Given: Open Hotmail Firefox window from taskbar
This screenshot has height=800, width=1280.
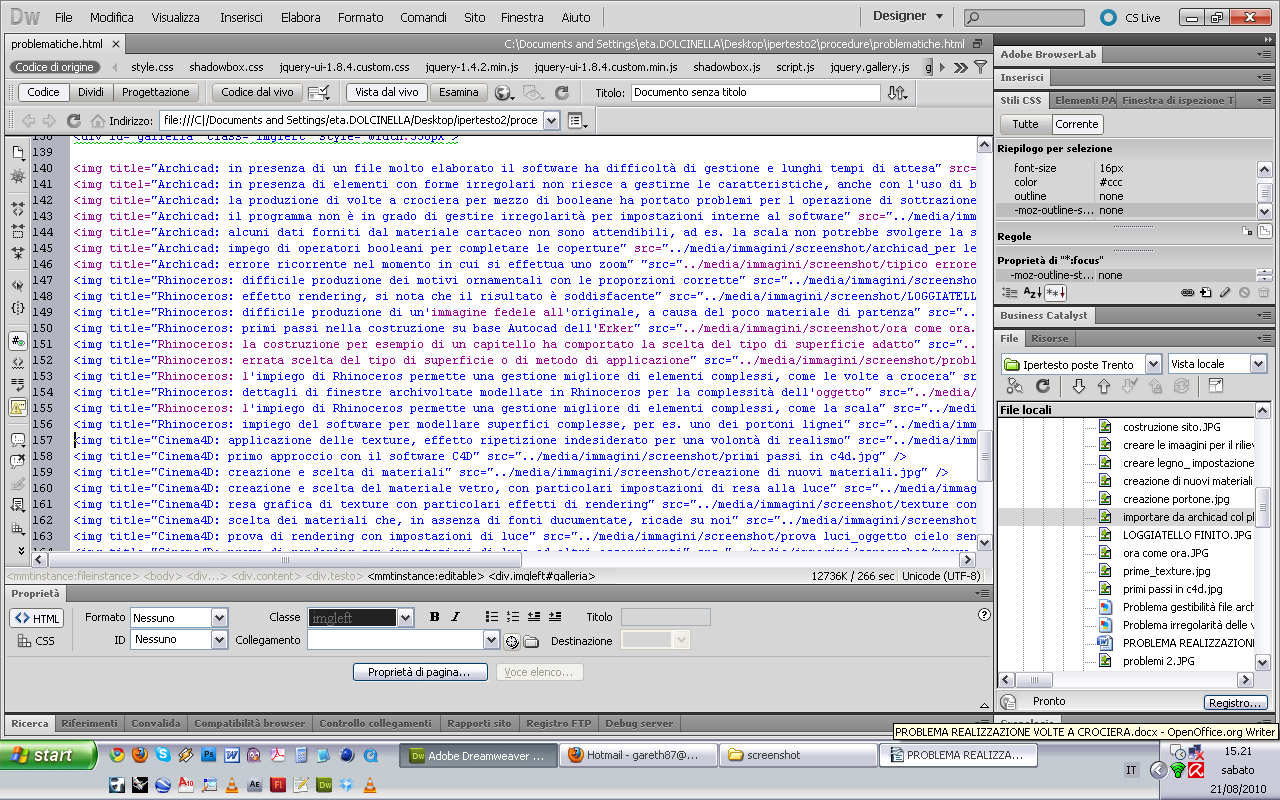Looking at the screenshot, I should pyautogui.click(x=639, y=755).
